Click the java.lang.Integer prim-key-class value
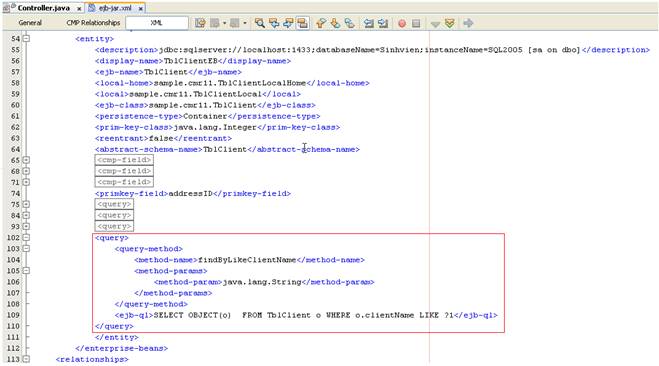 tap(215, 127)
